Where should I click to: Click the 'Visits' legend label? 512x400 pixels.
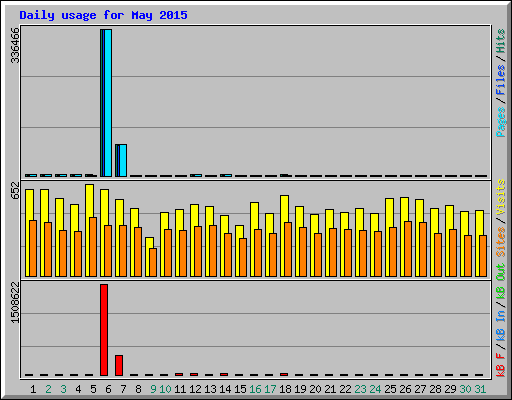(x=500, y=197)
